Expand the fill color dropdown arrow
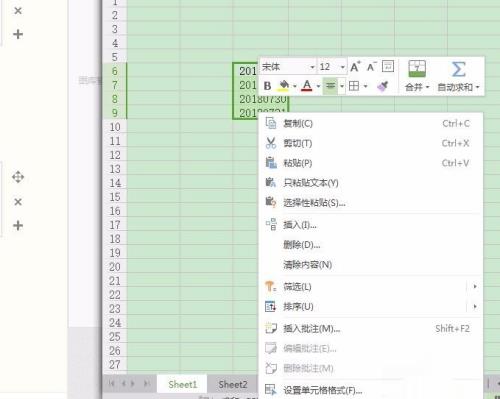This screenshot has height=399, width=500. point(295,86)
